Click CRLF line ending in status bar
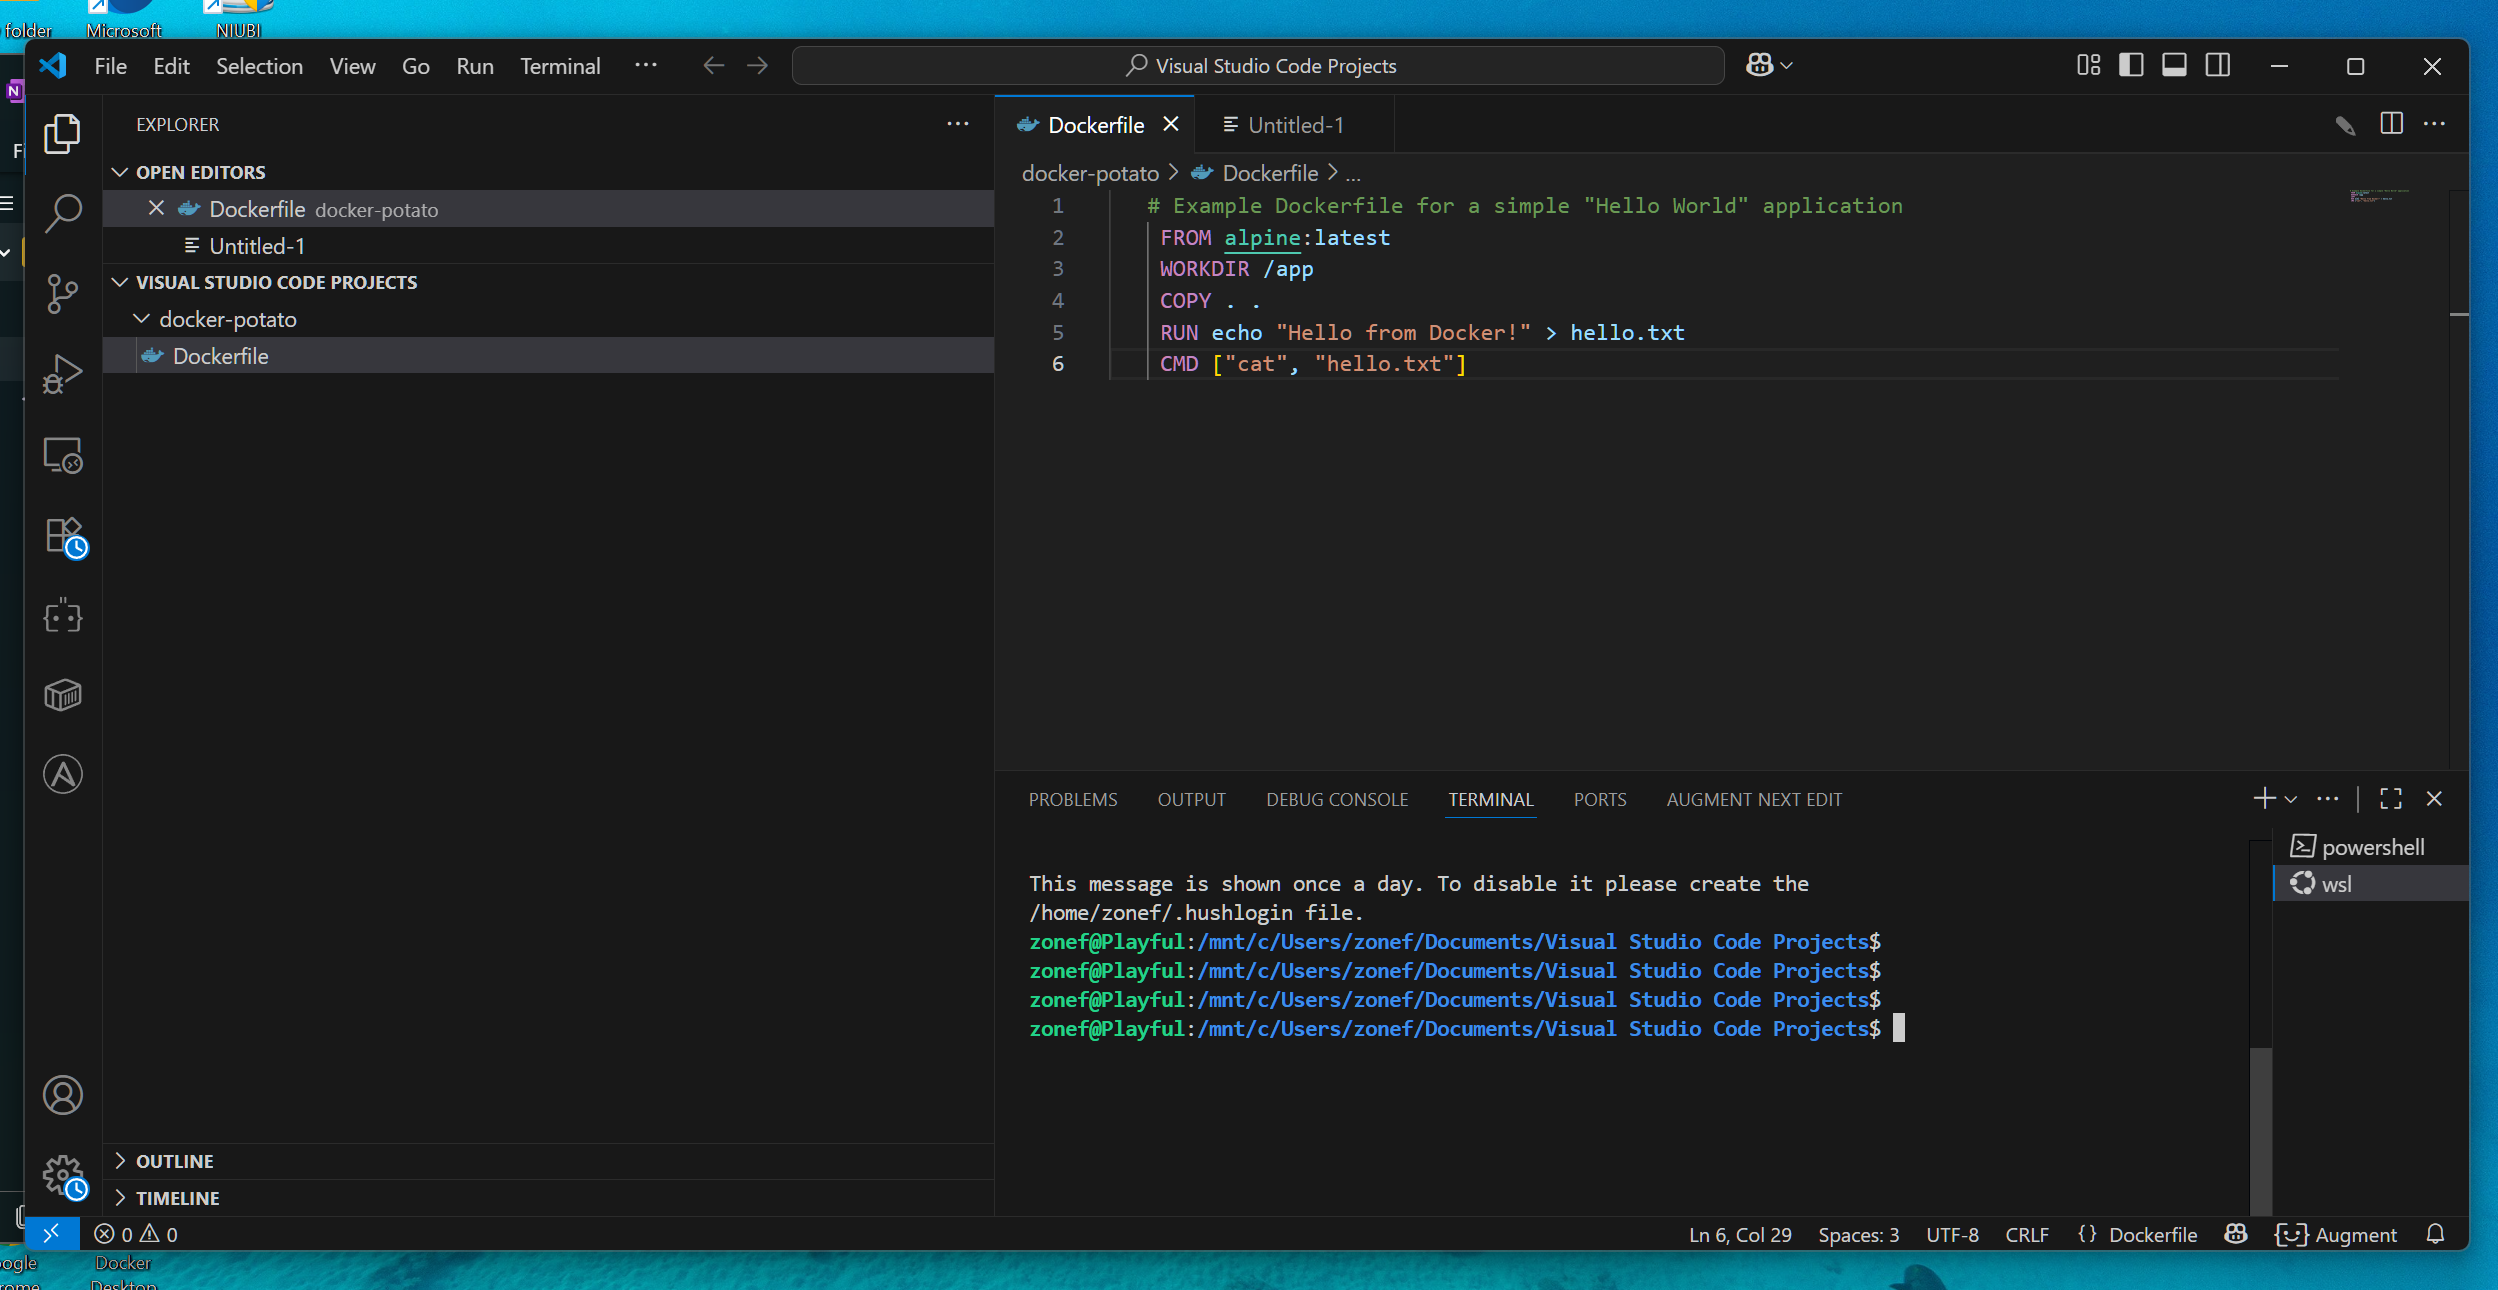The image size is (2498, 1290). pyautogui.click(x=2026, y=1234)
